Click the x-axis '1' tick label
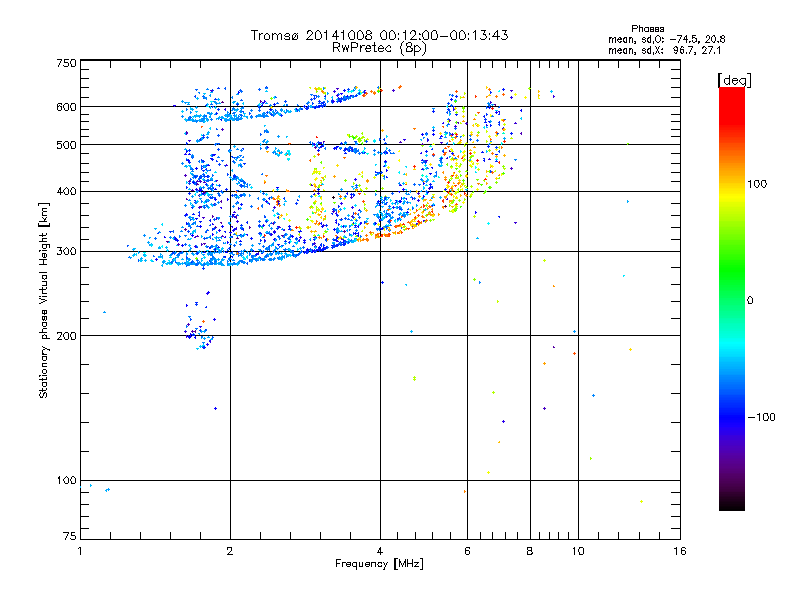Screen dimensions: 800x600 [80, 551]
